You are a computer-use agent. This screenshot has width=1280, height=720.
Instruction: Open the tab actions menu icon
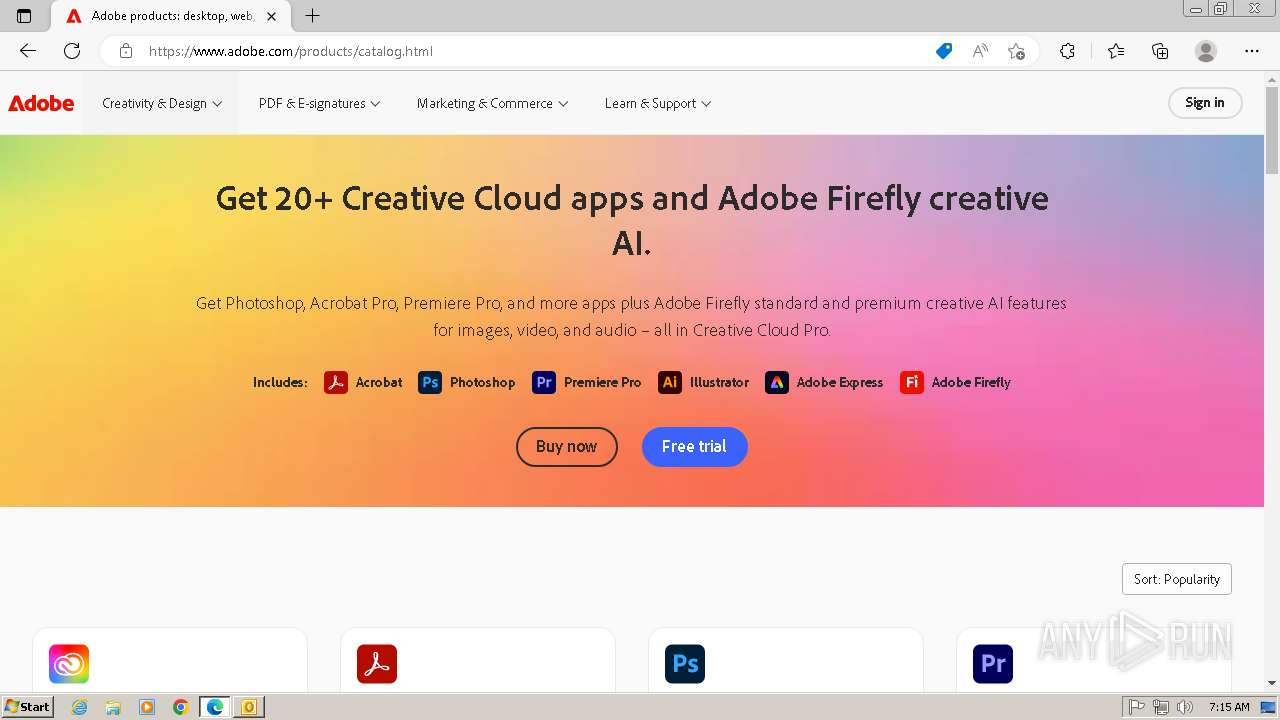tap(24, 16)
